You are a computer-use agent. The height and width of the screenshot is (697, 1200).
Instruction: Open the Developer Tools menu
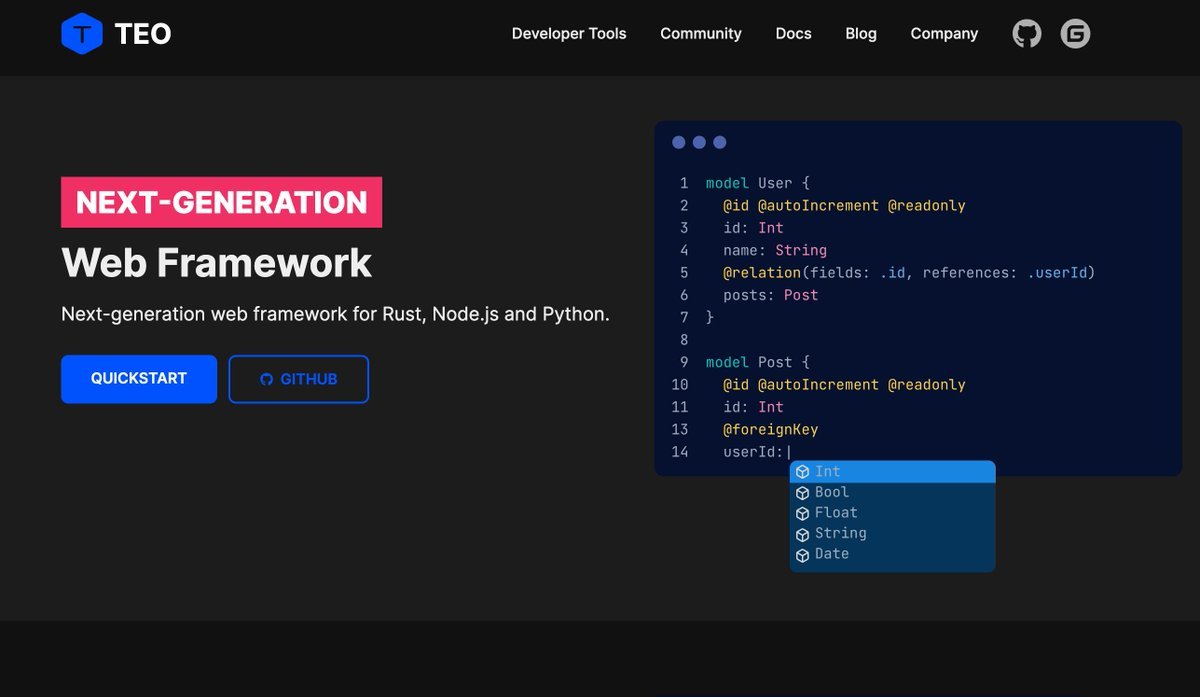pos(569,34)
